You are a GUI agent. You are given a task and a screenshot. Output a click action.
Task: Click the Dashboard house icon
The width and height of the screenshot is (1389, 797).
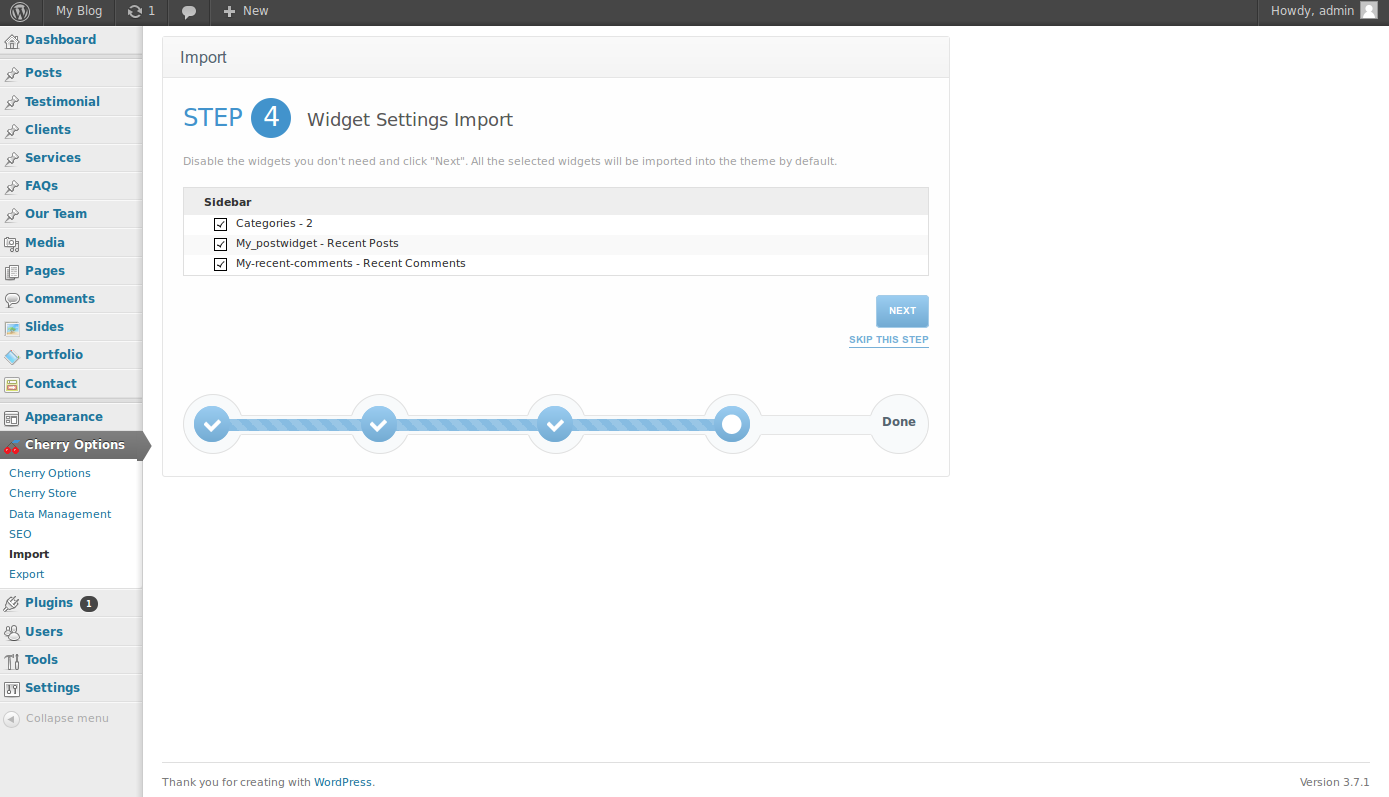(12, 41)
